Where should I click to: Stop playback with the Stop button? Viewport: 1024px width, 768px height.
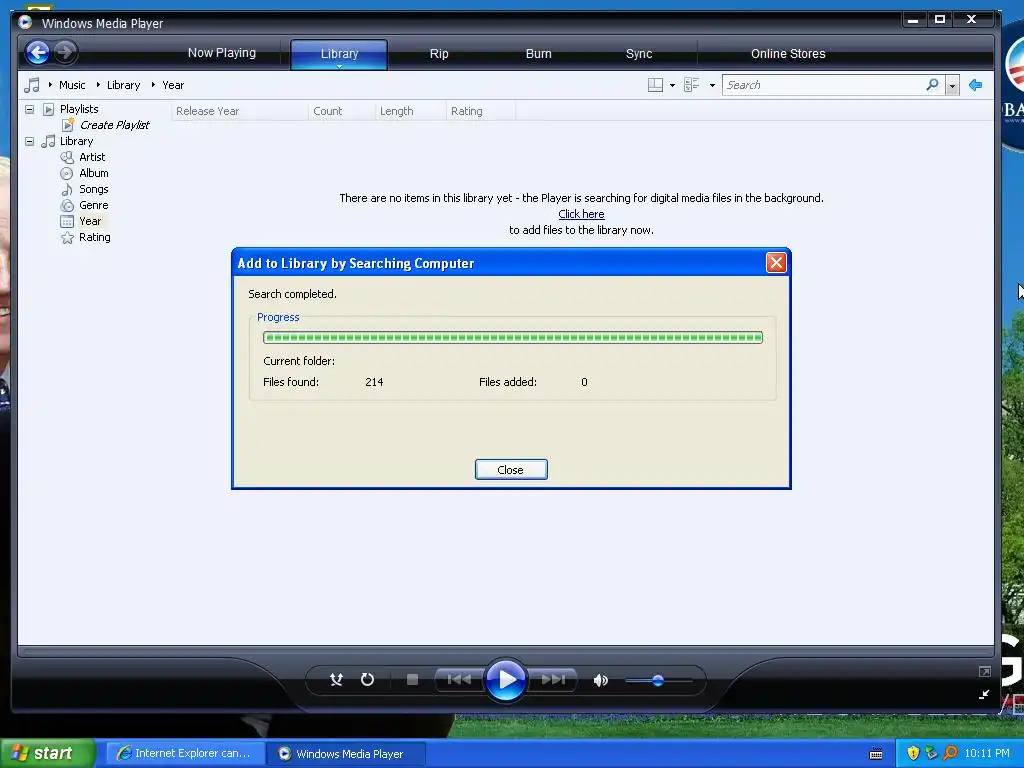coord(412,680)
